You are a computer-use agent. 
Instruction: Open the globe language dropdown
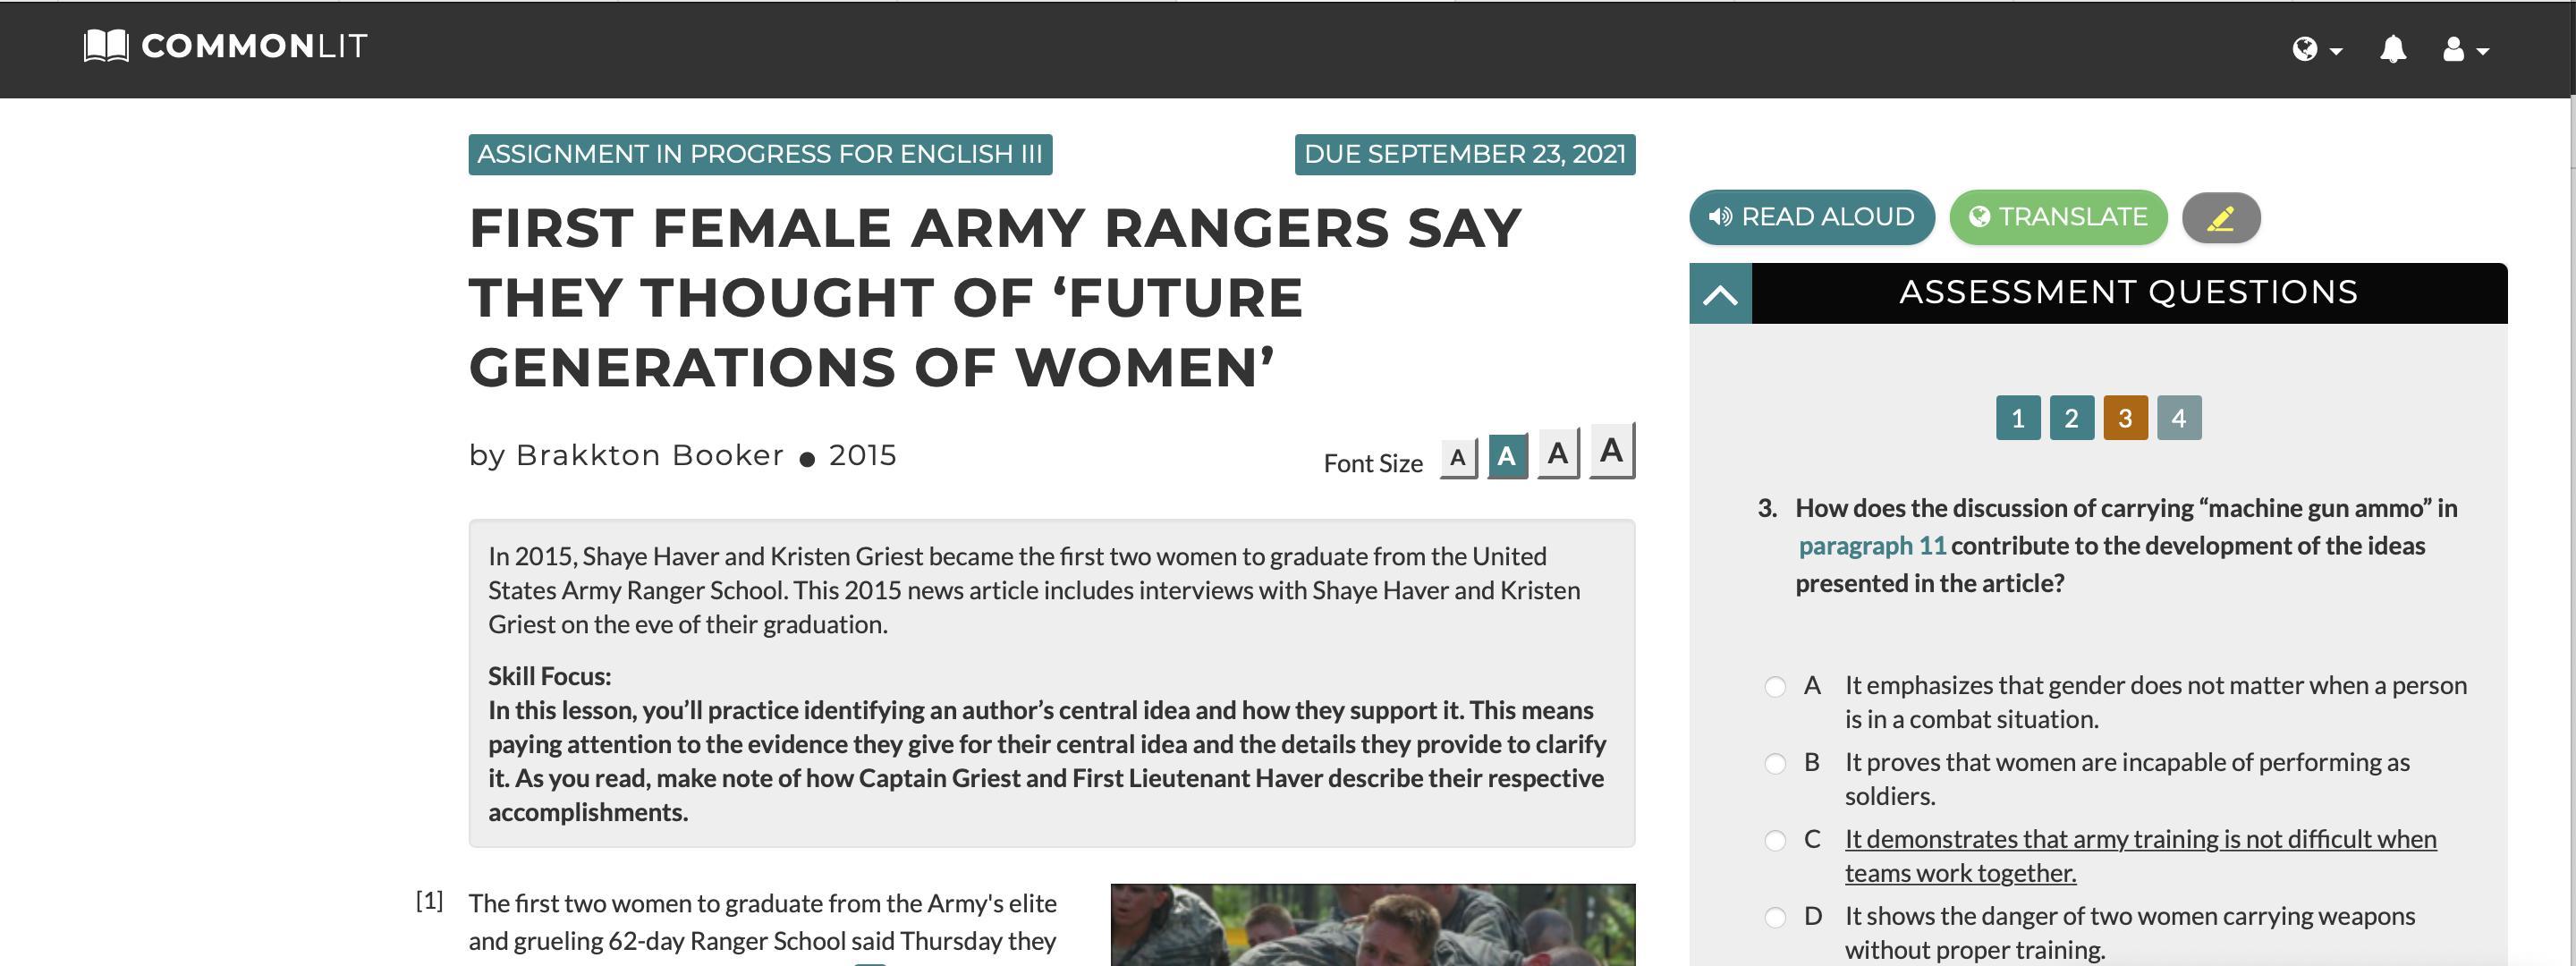click(x=2316, y=49)
